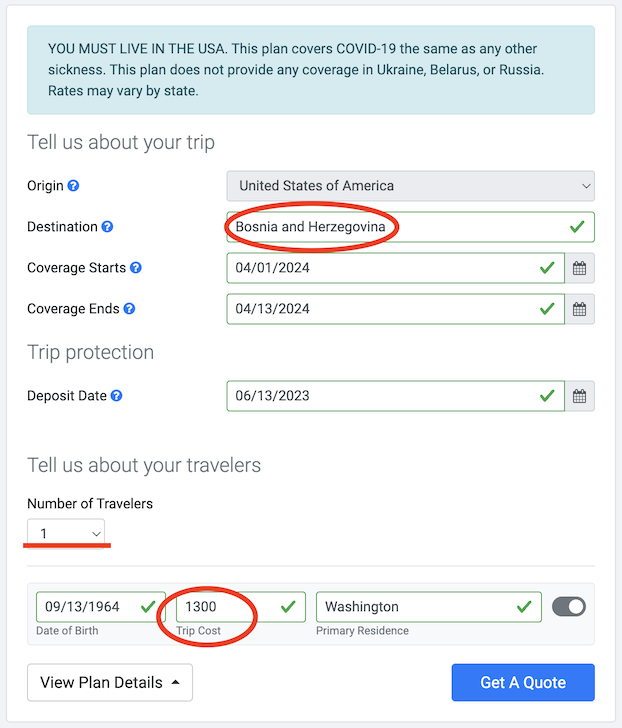This screenshot has width=622, height=728.
Task: Expand the View Plan Details section
Action: click(110, 682)
